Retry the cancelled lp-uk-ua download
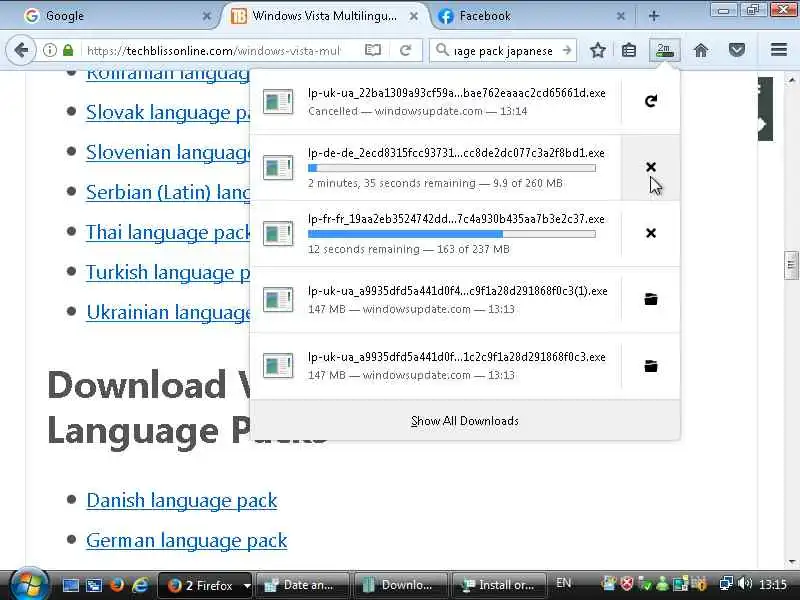The height and width of the screenshot is (600, 800). [651, 101]
